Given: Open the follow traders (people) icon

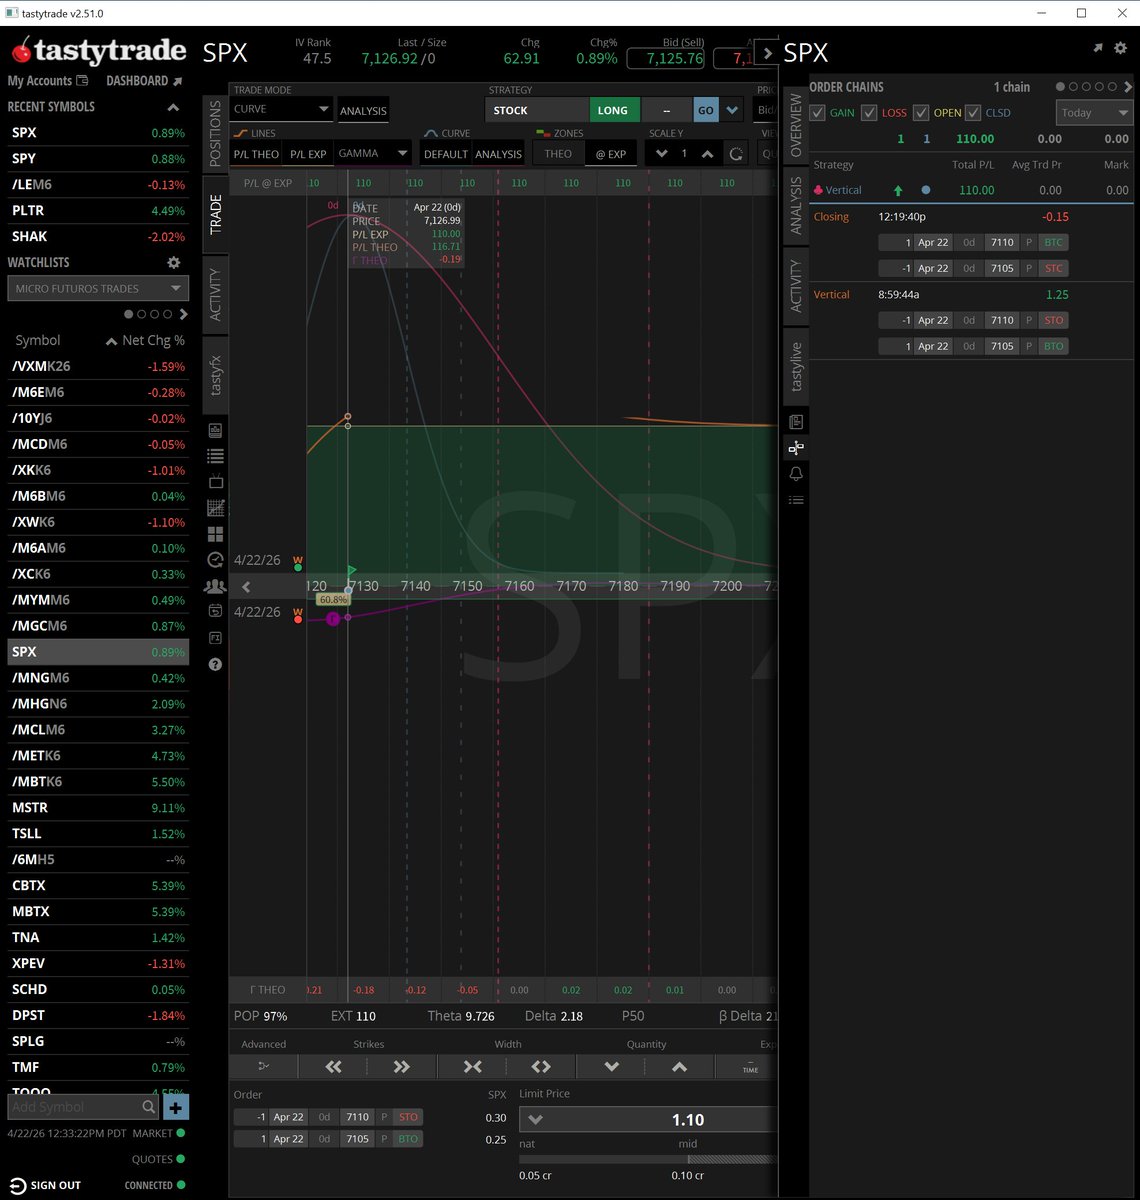Looking at the screenshot, I should click(x=215, y=586).
